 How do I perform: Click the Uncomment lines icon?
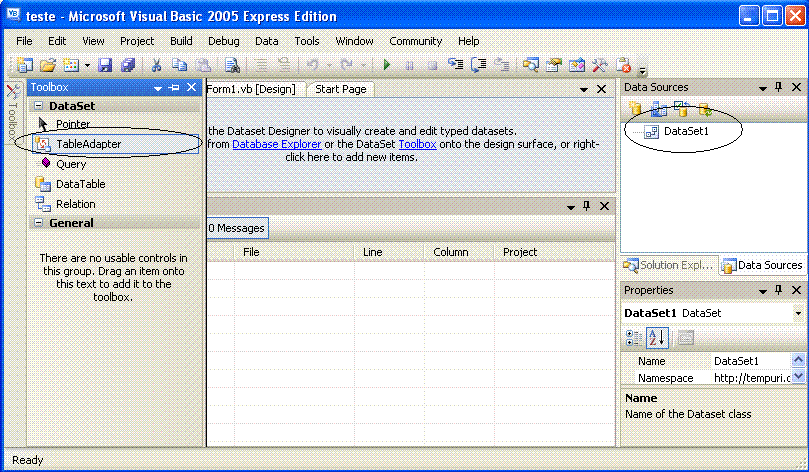tap(284, 65)
